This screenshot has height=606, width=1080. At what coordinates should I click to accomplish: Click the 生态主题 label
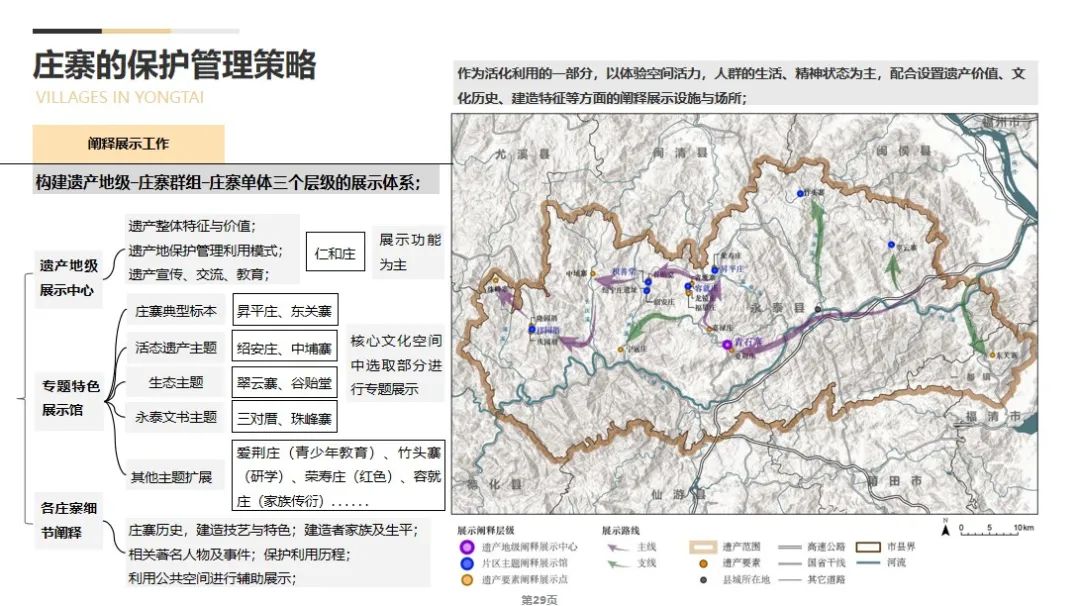pyautogui.click(x=176, y=383)
